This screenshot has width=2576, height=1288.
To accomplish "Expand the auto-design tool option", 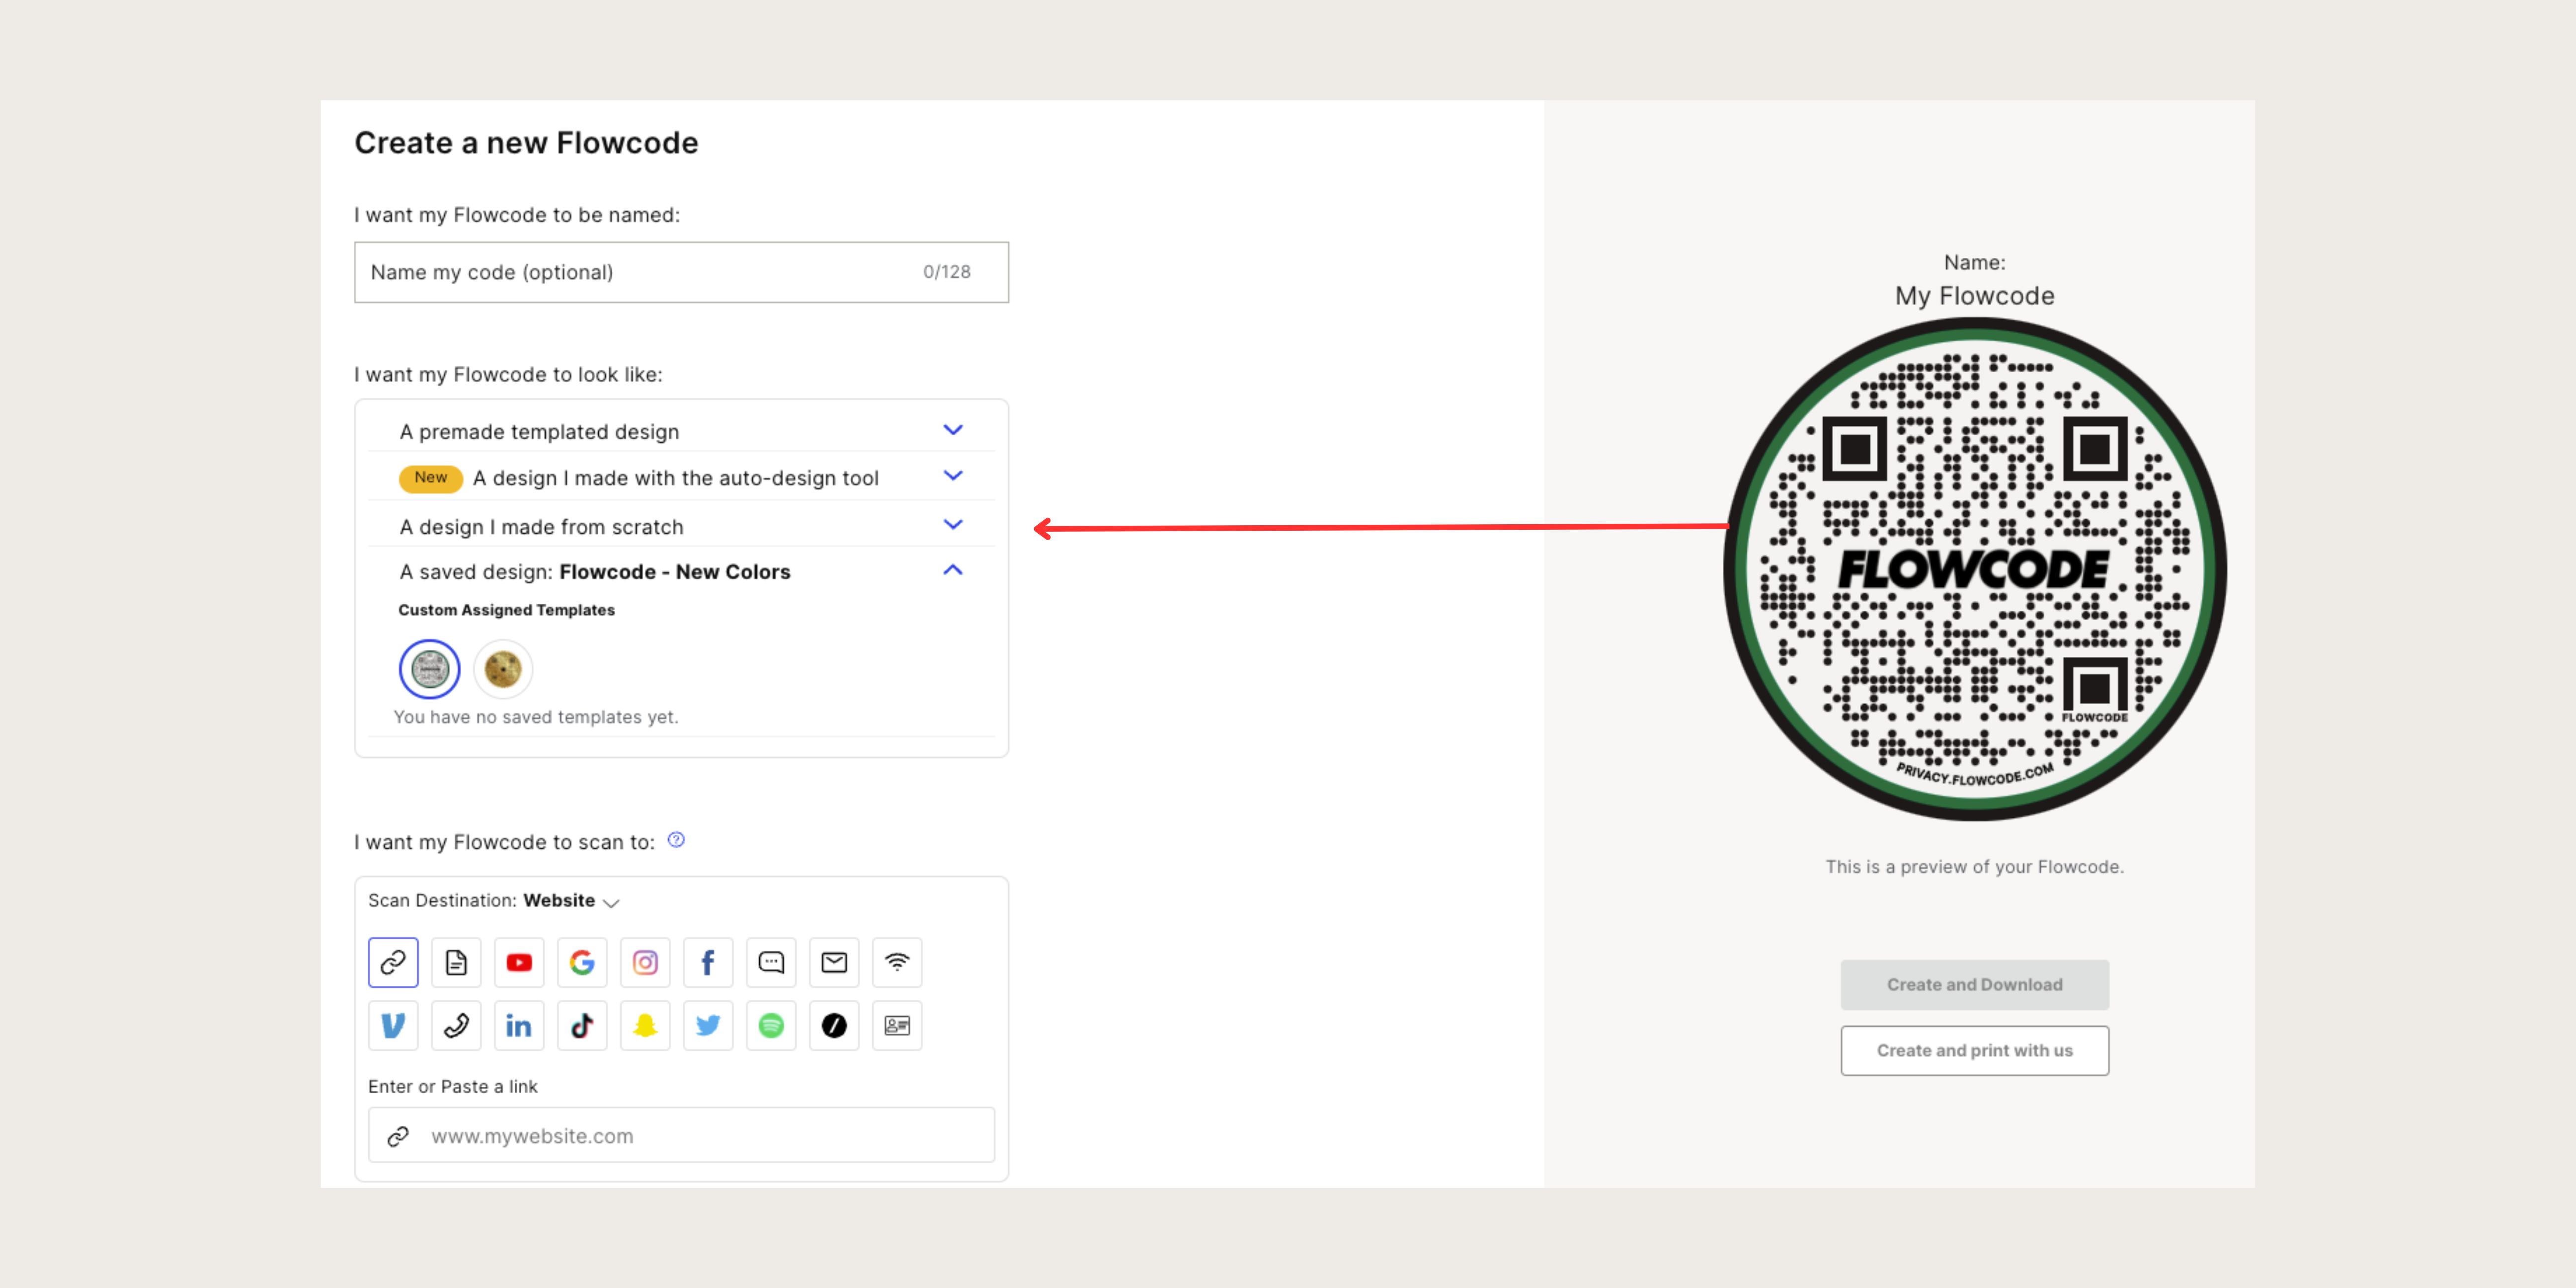I will point(952,476).
